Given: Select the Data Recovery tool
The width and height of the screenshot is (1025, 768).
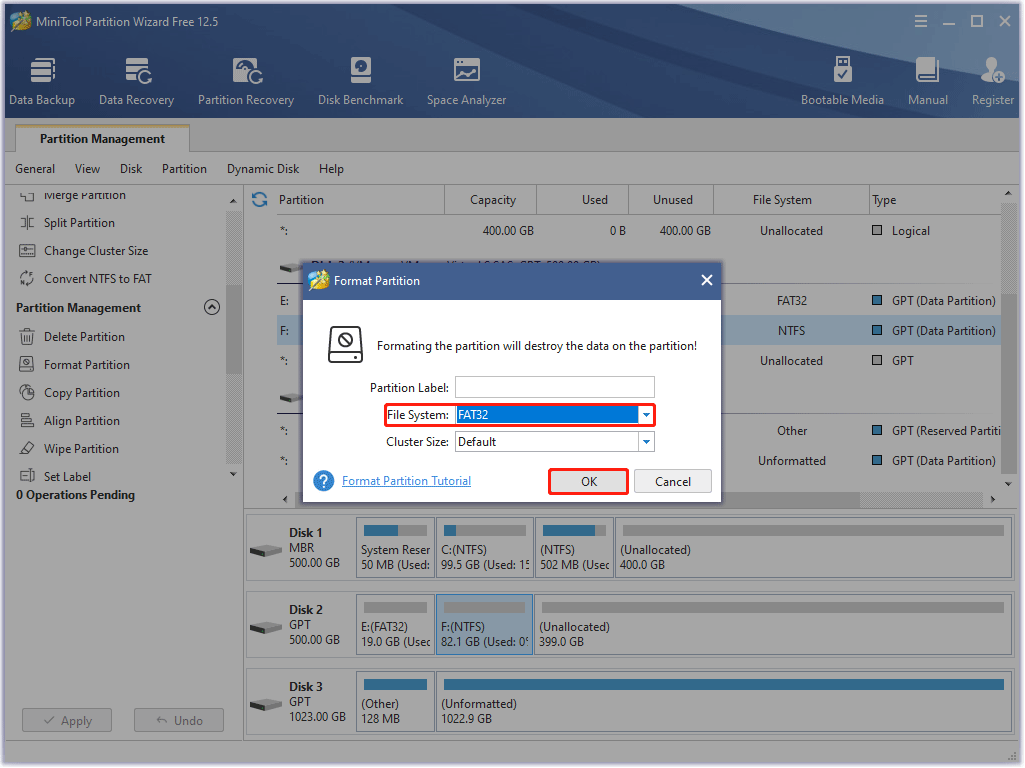Looking at the screenshot, I should pyautogui.click(x=136, y=80).
